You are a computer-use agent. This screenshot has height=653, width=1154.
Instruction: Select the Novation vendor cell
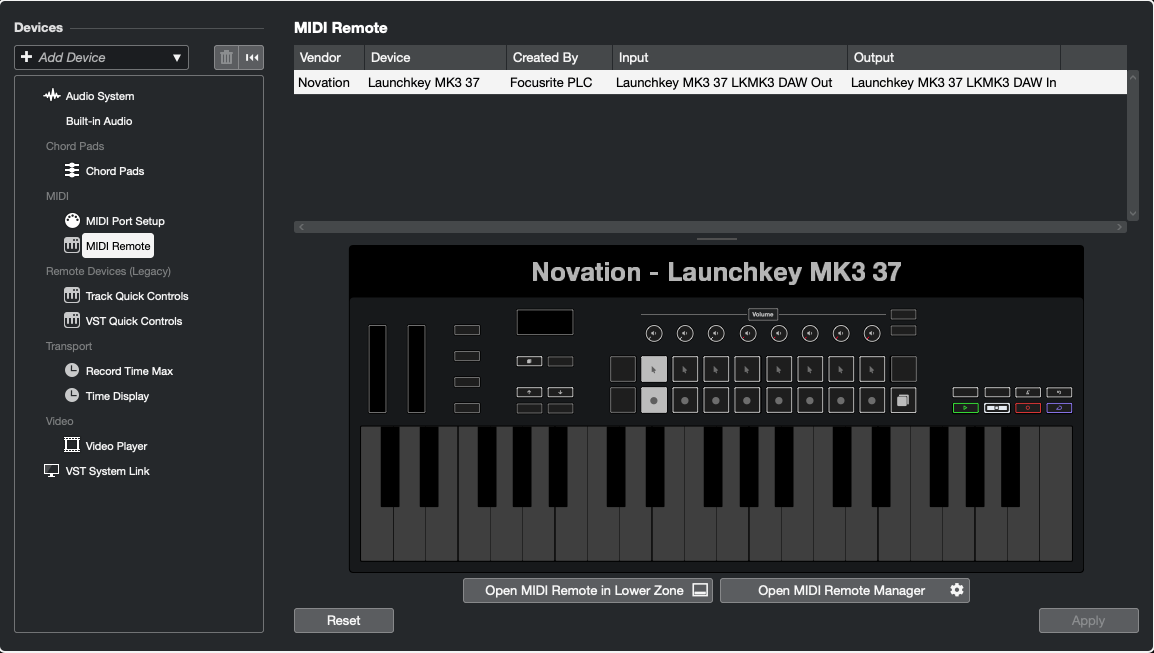(324, 82)
